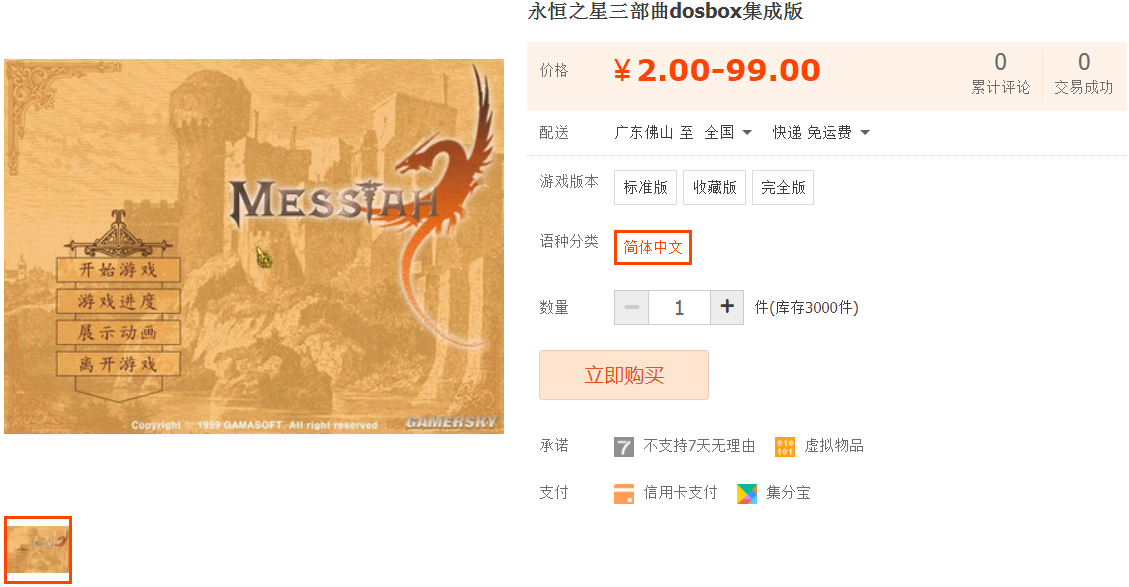Select the Messiah product thumbnail
This screenshot has width=1129, height=587.
click(x=38, y=550)
